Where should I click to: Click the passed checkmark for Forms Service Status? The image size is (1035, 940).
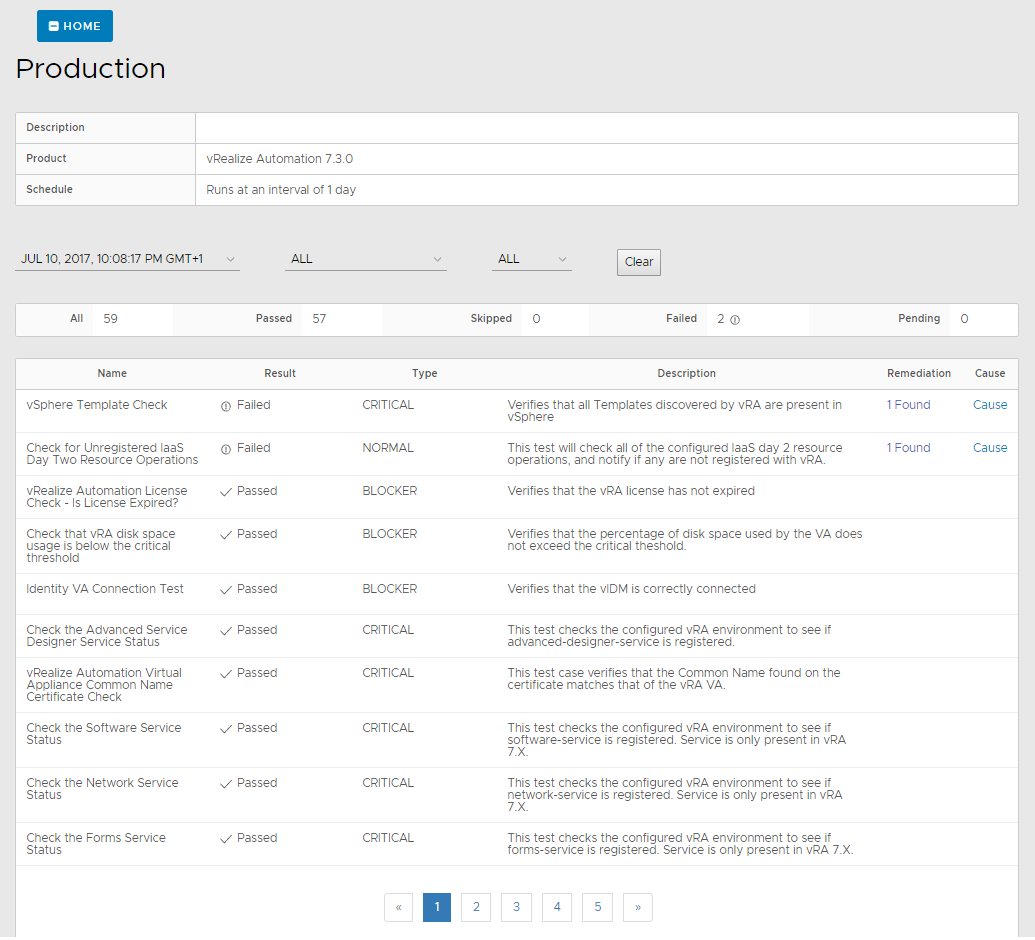[226, 838]
